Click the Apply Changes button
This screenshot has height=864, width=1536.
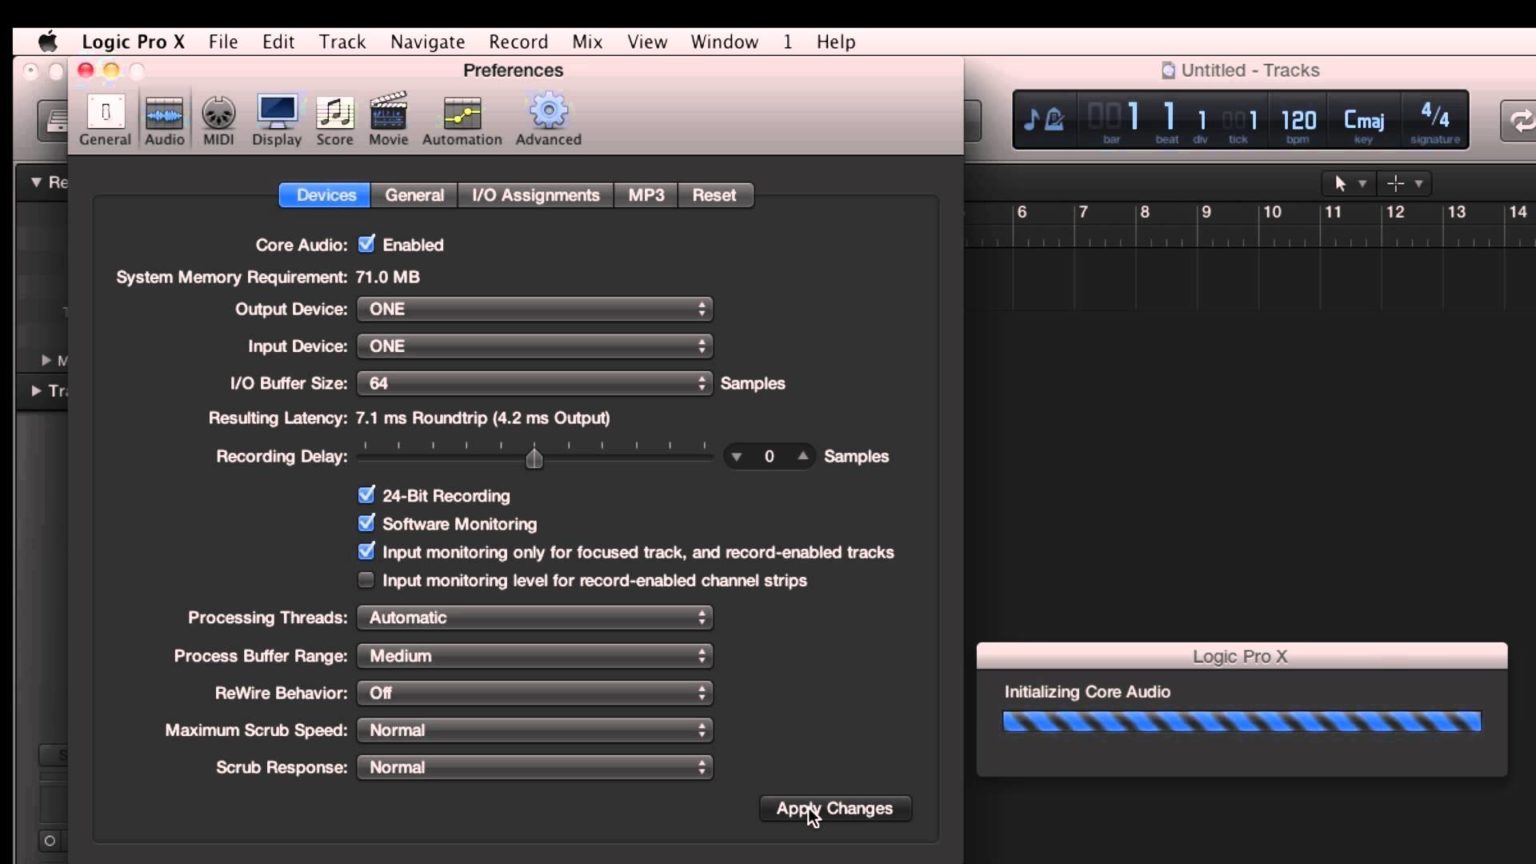pos(835,808)
